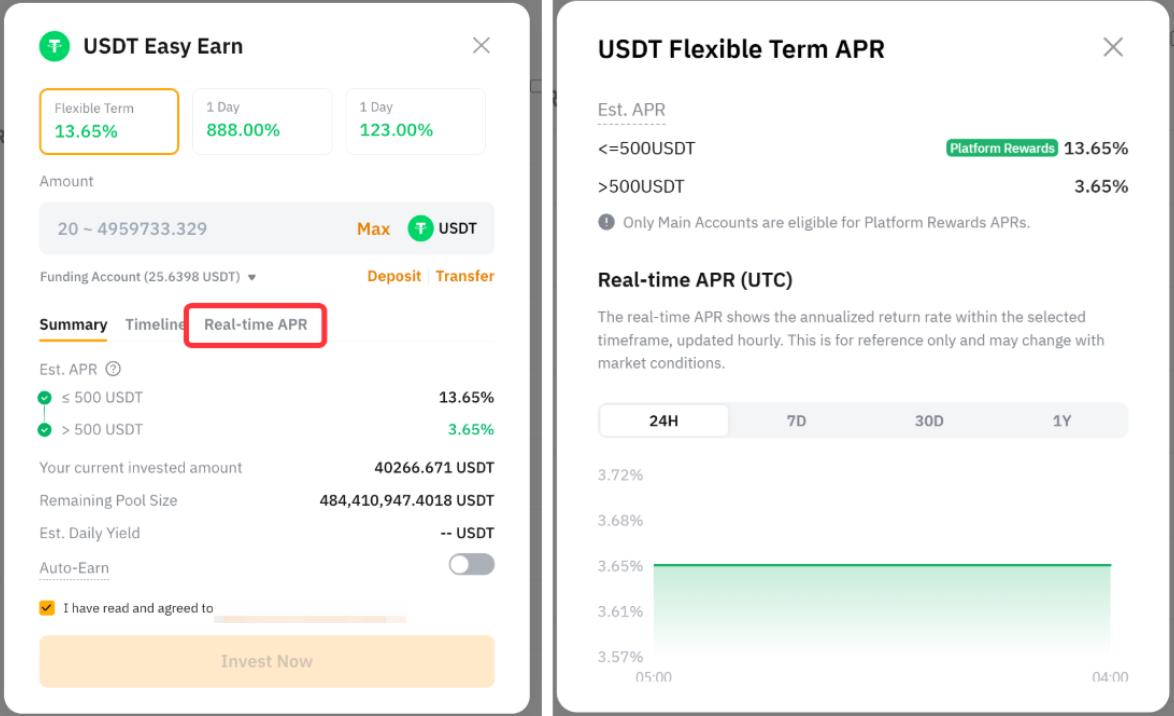Click the Max amount button

pyautogui.click(x=373, y=229)
